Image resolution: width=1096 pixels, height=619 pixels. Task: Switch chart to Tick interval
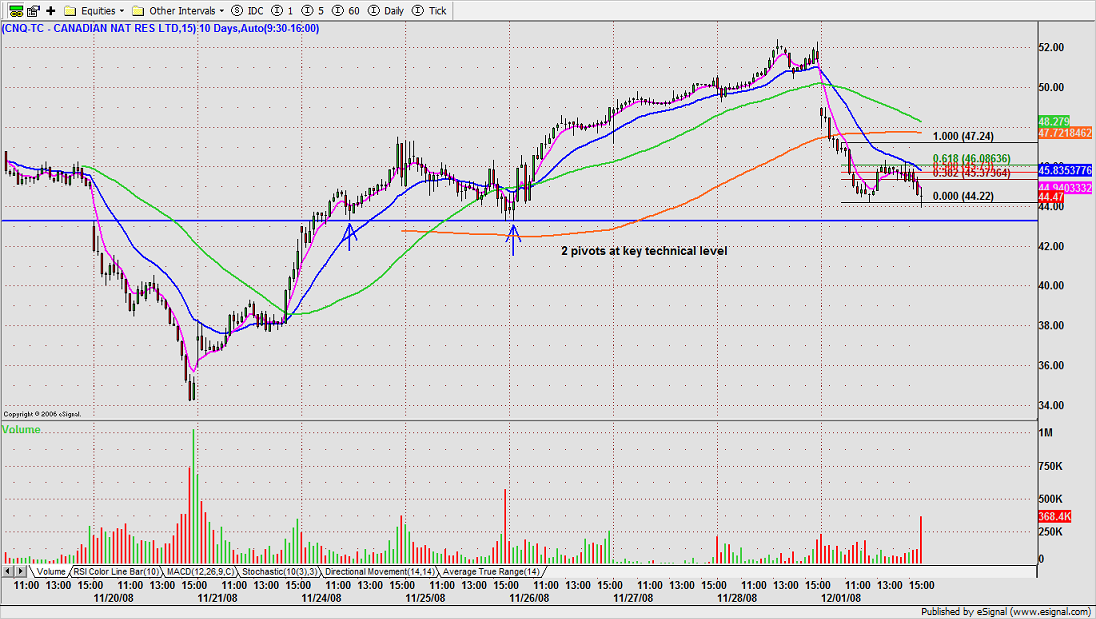pyautogui.click(x=429, y=10)
